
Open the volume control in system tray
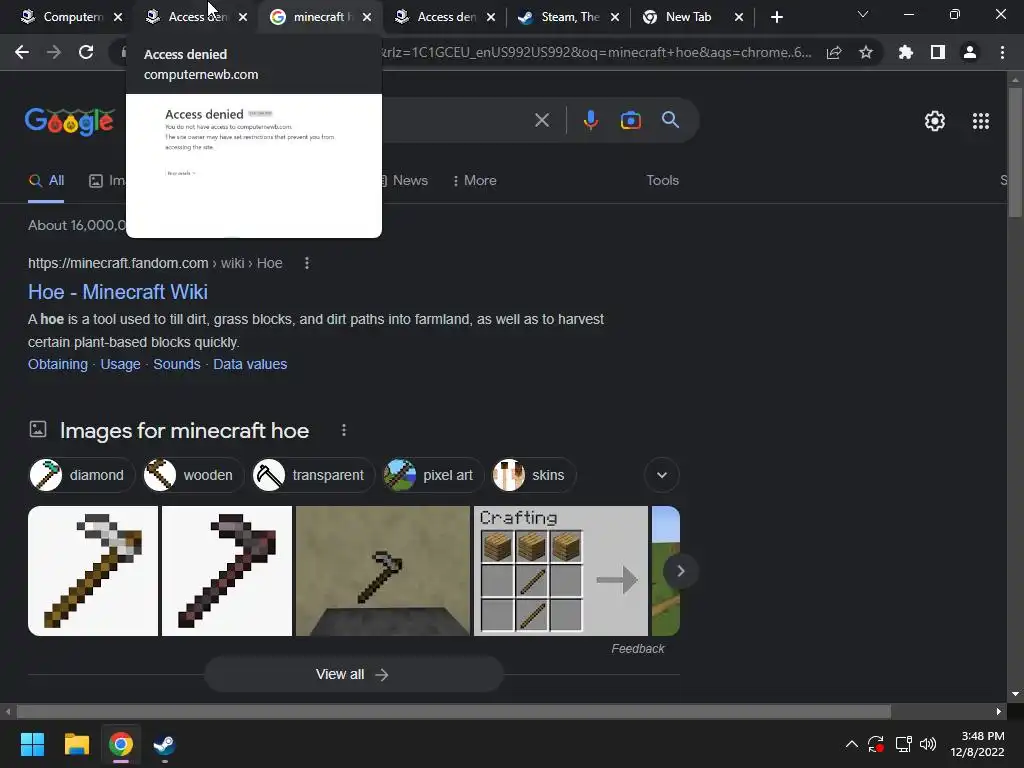coord(928,744)
